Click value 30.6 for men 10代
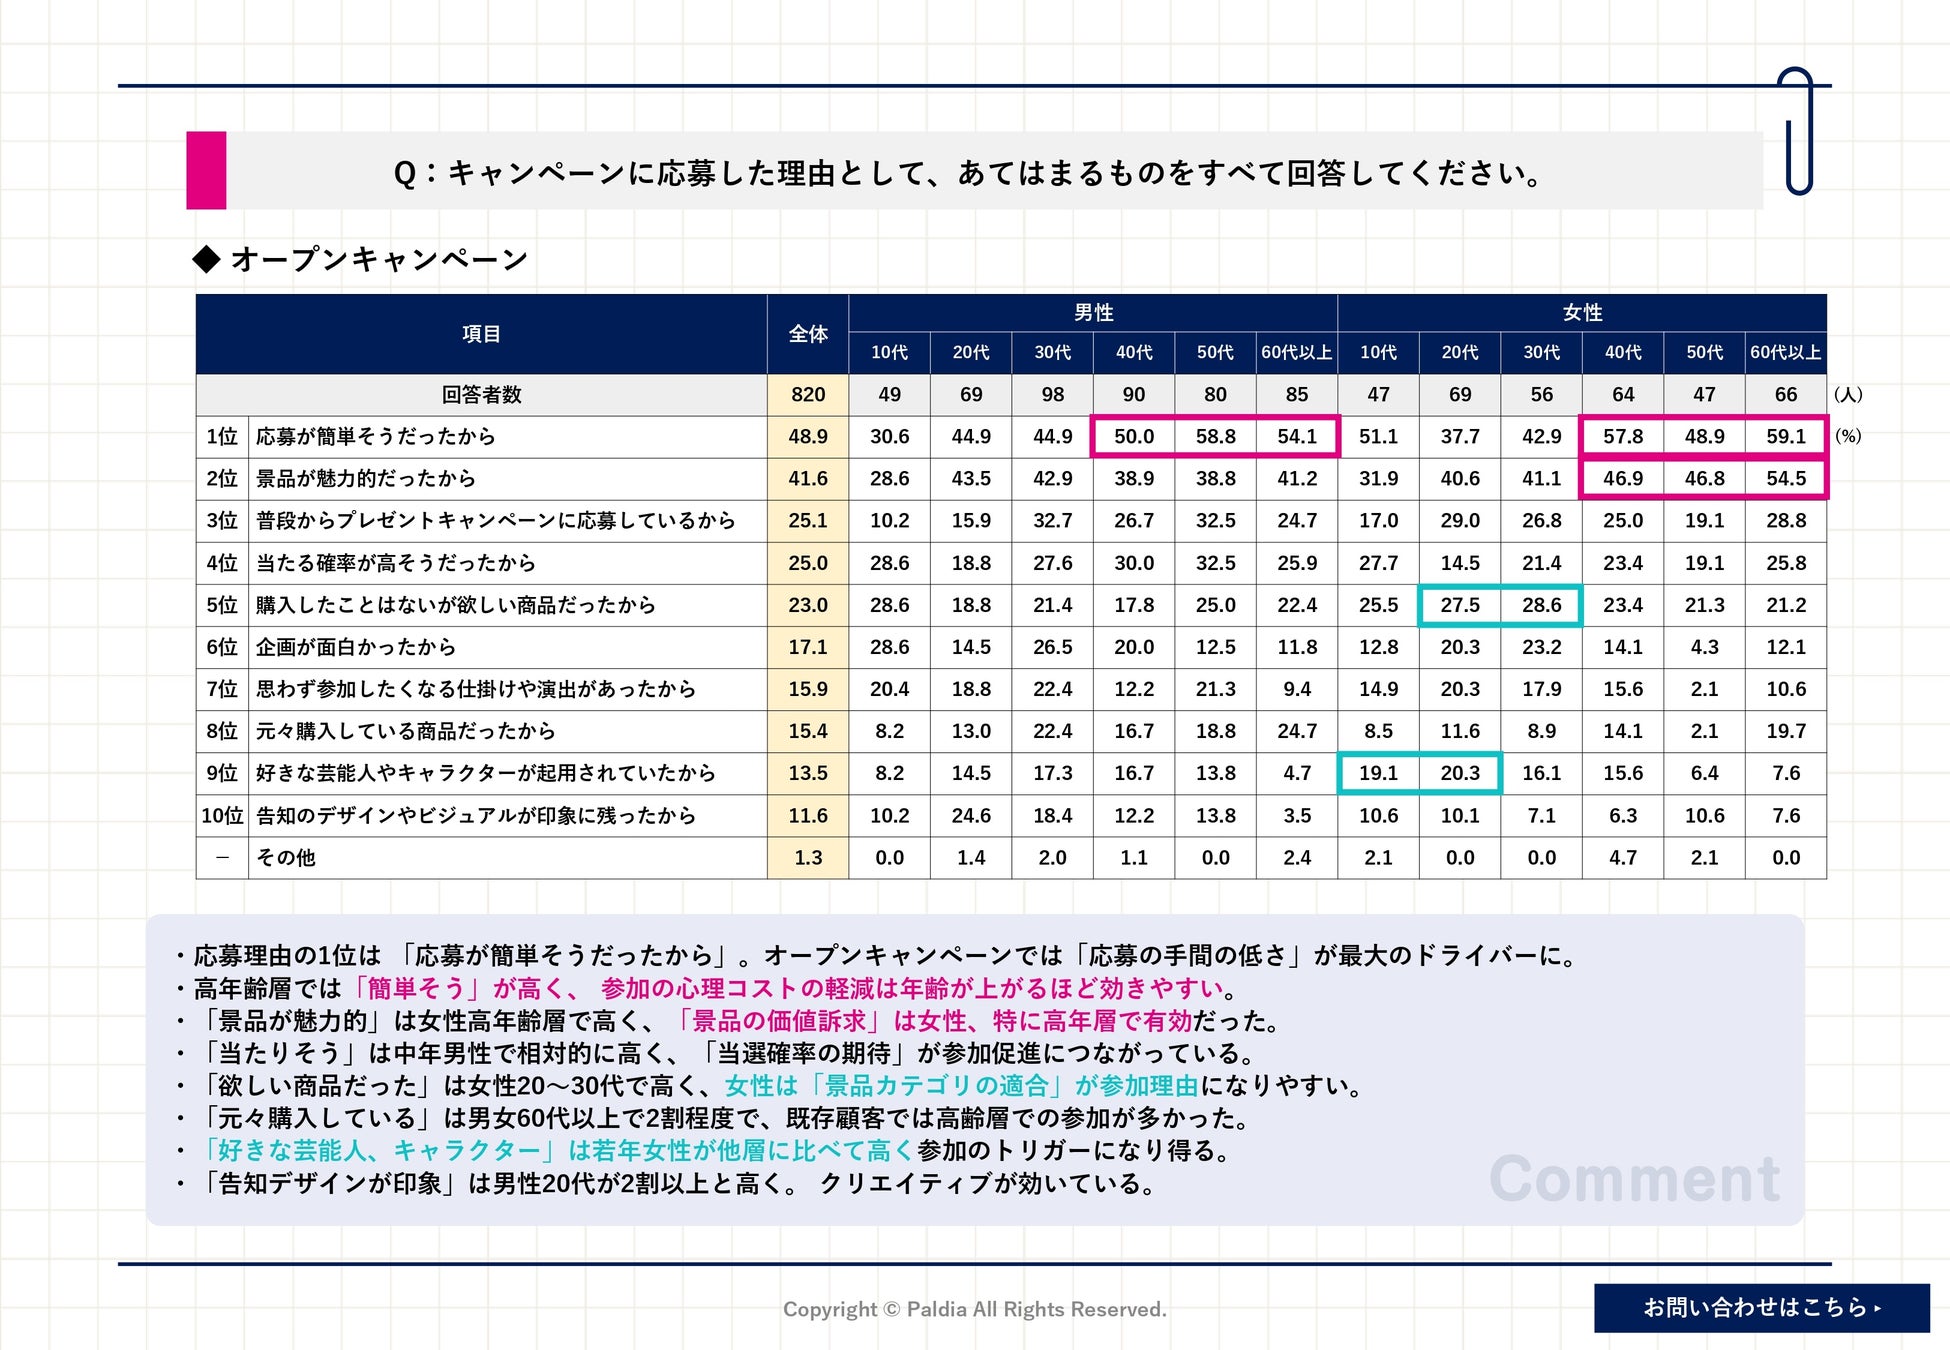This screenshot has height=1350, width=1950. click(889, 437)
